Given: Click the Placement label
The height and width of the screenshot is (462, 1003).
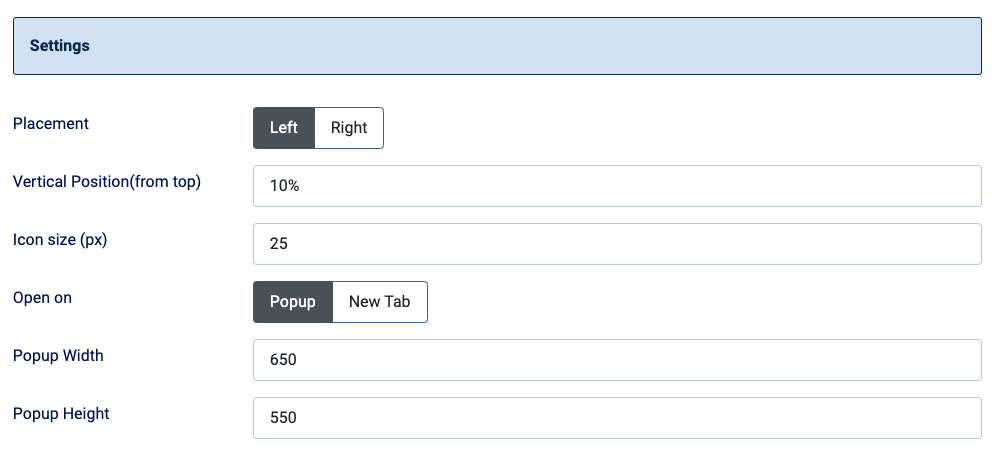Looking at the screenshot, I should click(x=51, y=124).
